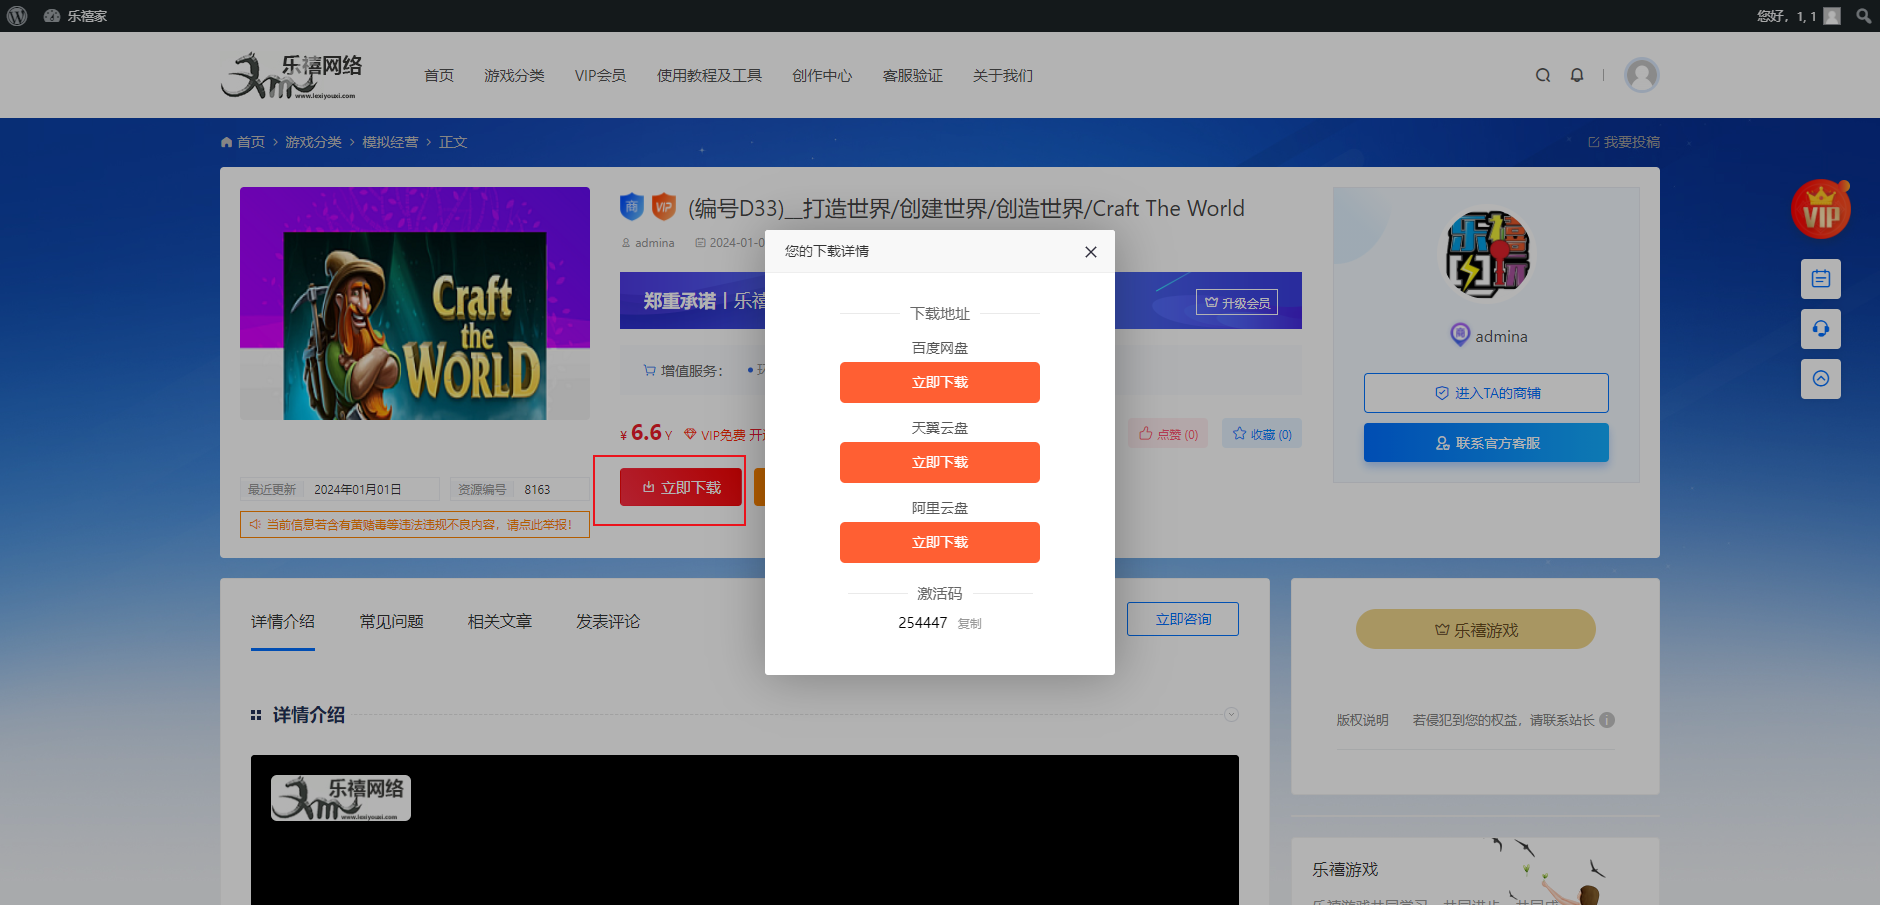Click 立即下载 under 百度网盘
The width and height of the screenshot is (1880, 905).
click(x=940, y=382)
